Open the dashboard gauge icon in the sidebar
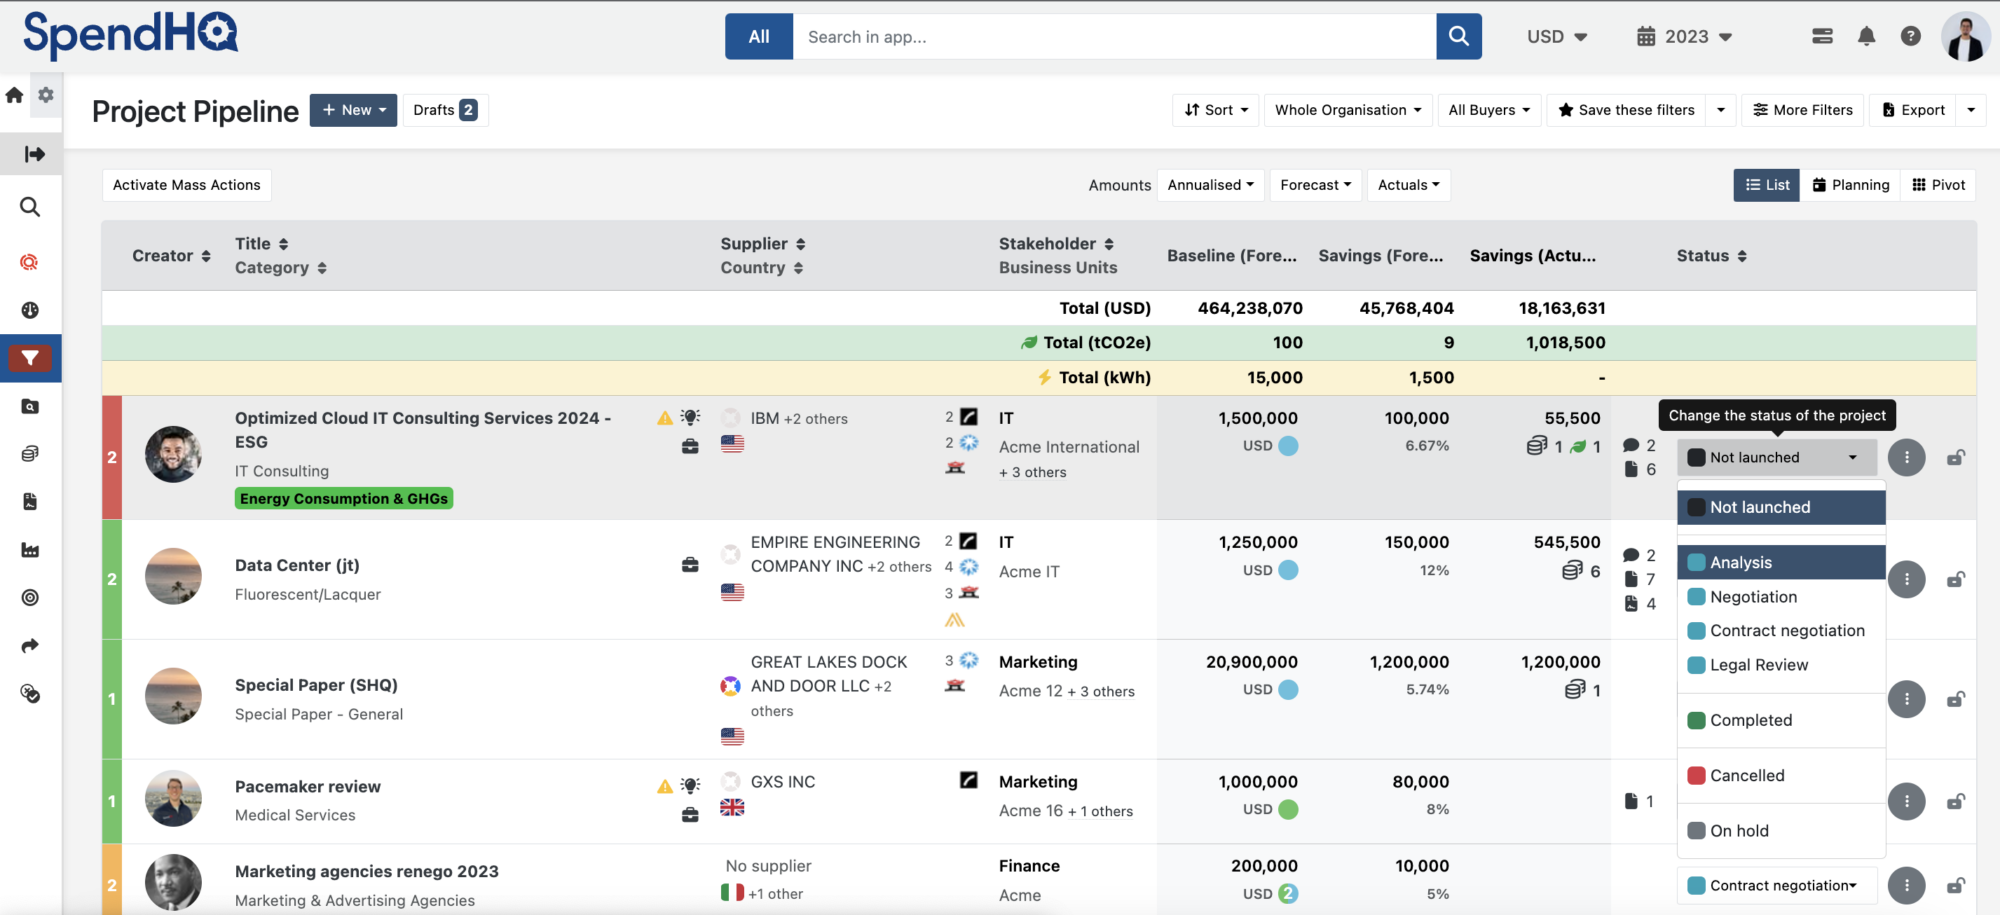Viewport: 2000px width, 915px height. pyautogui.click(x=31, y=310)
